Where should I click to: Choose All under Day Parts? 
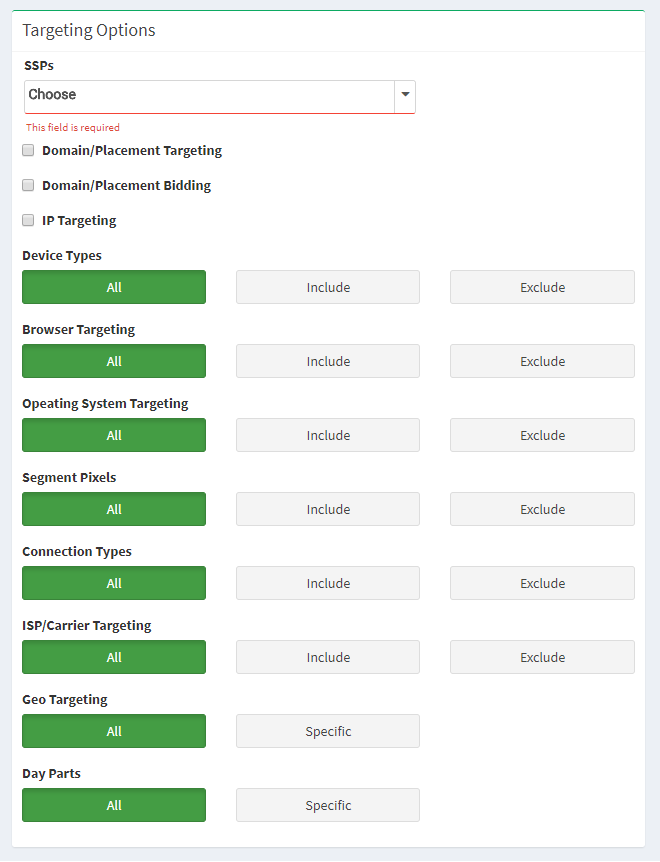114,805
